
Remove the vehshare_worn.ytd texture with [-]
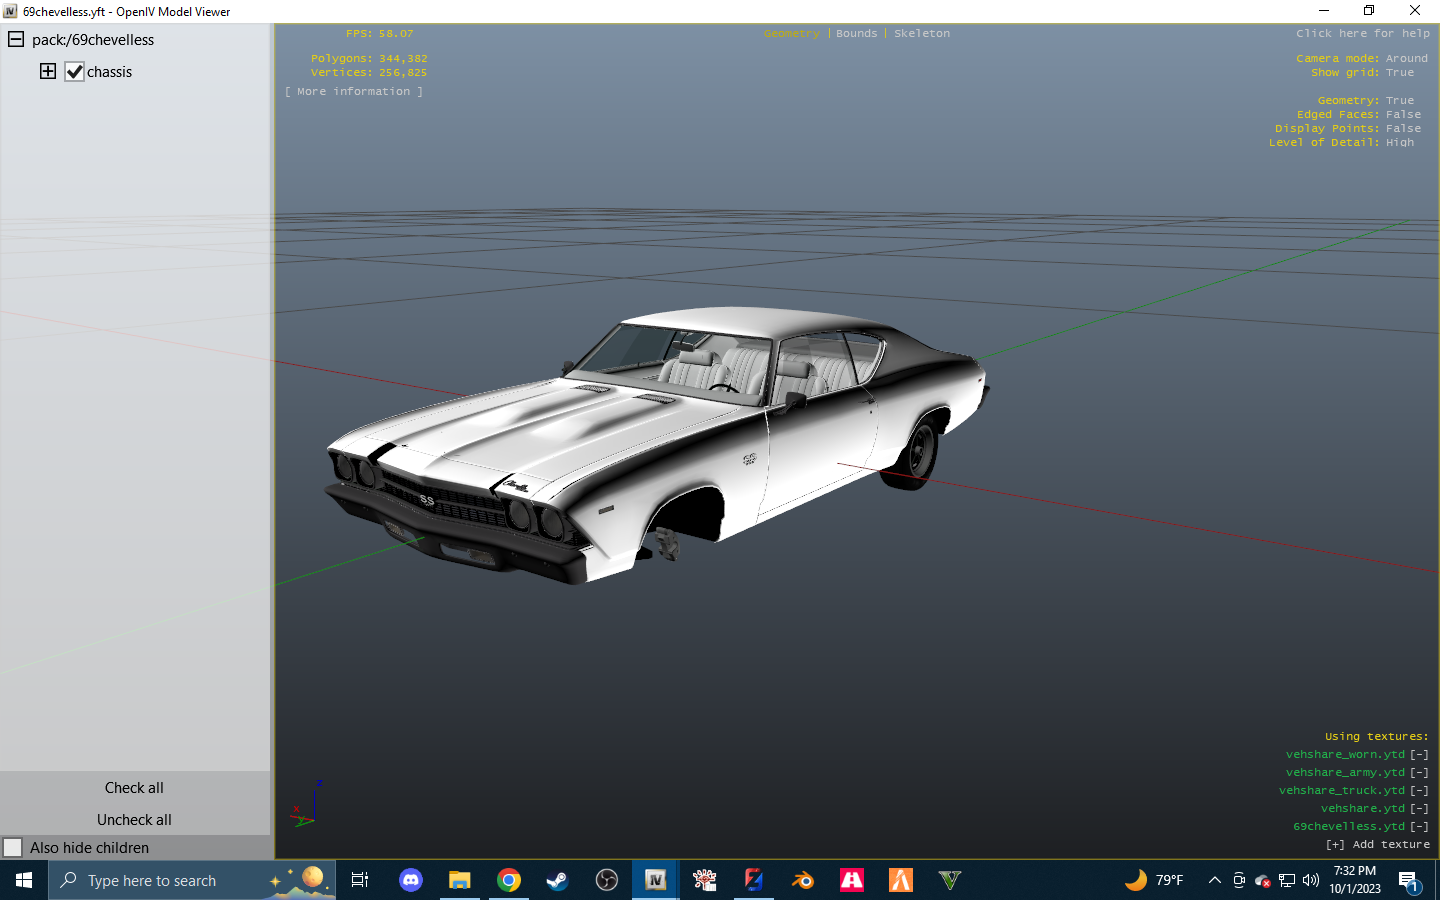coord(1419,755)
